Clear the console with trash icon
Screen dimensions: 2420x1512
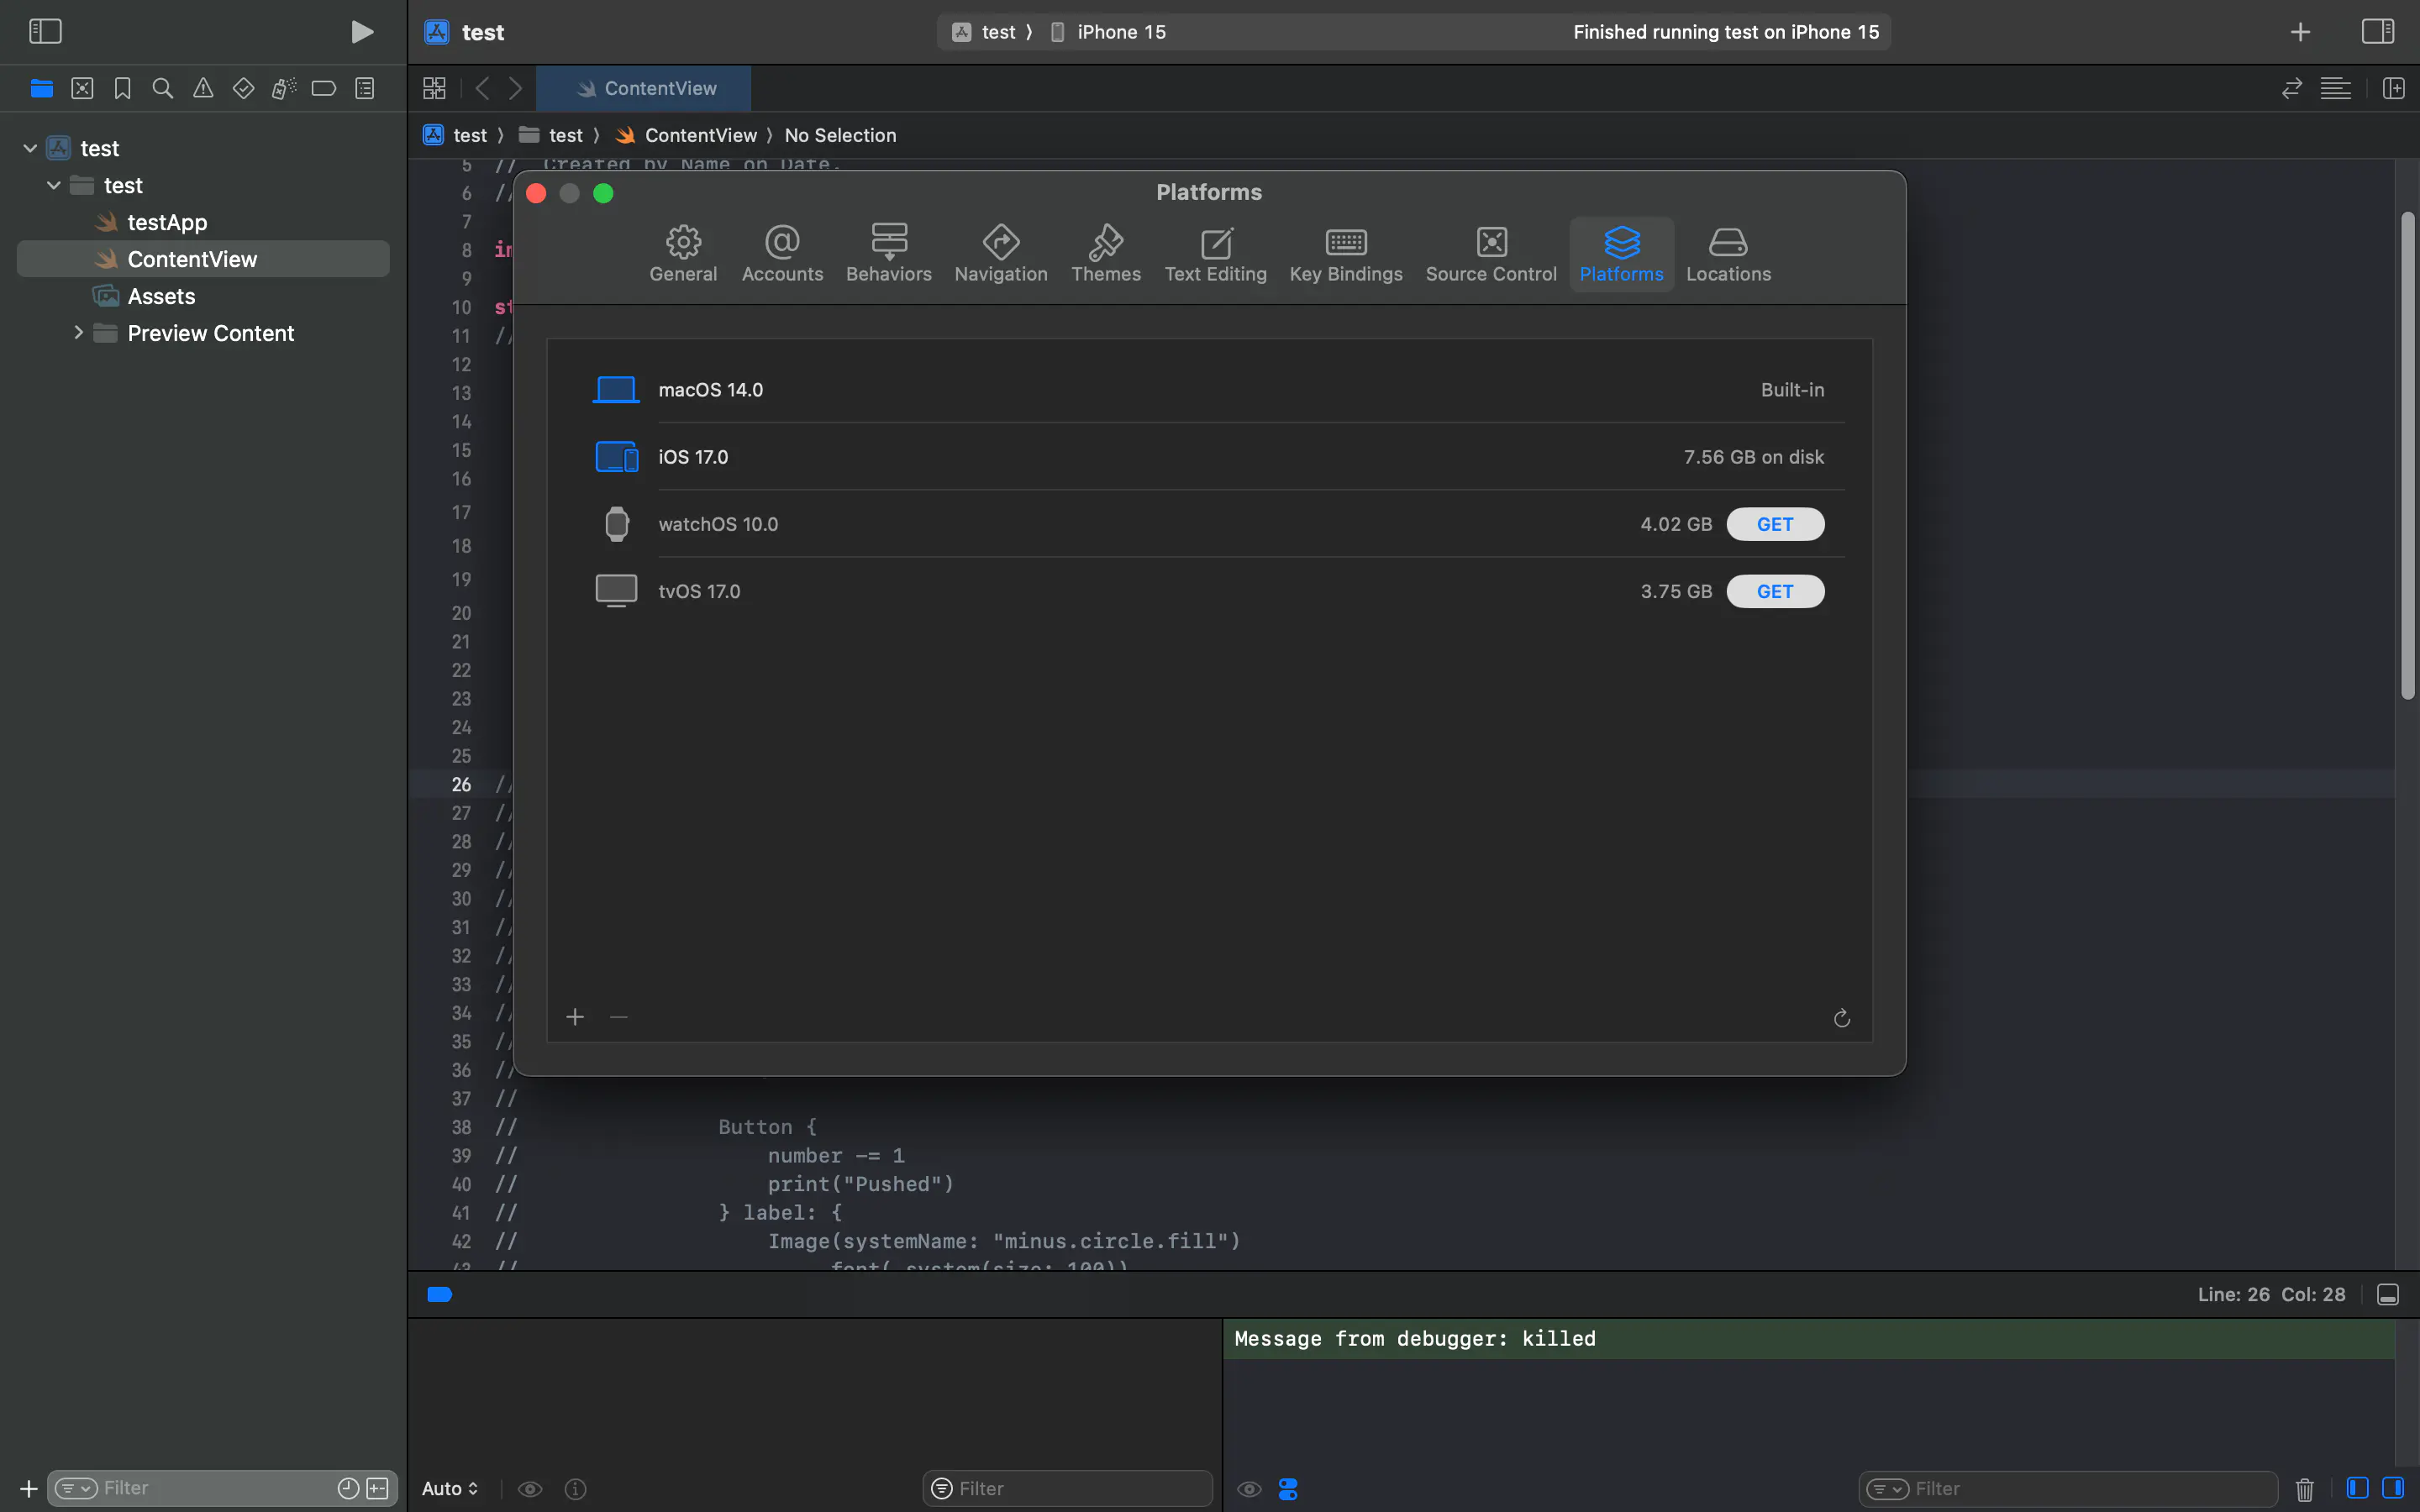(2304, 1489)
